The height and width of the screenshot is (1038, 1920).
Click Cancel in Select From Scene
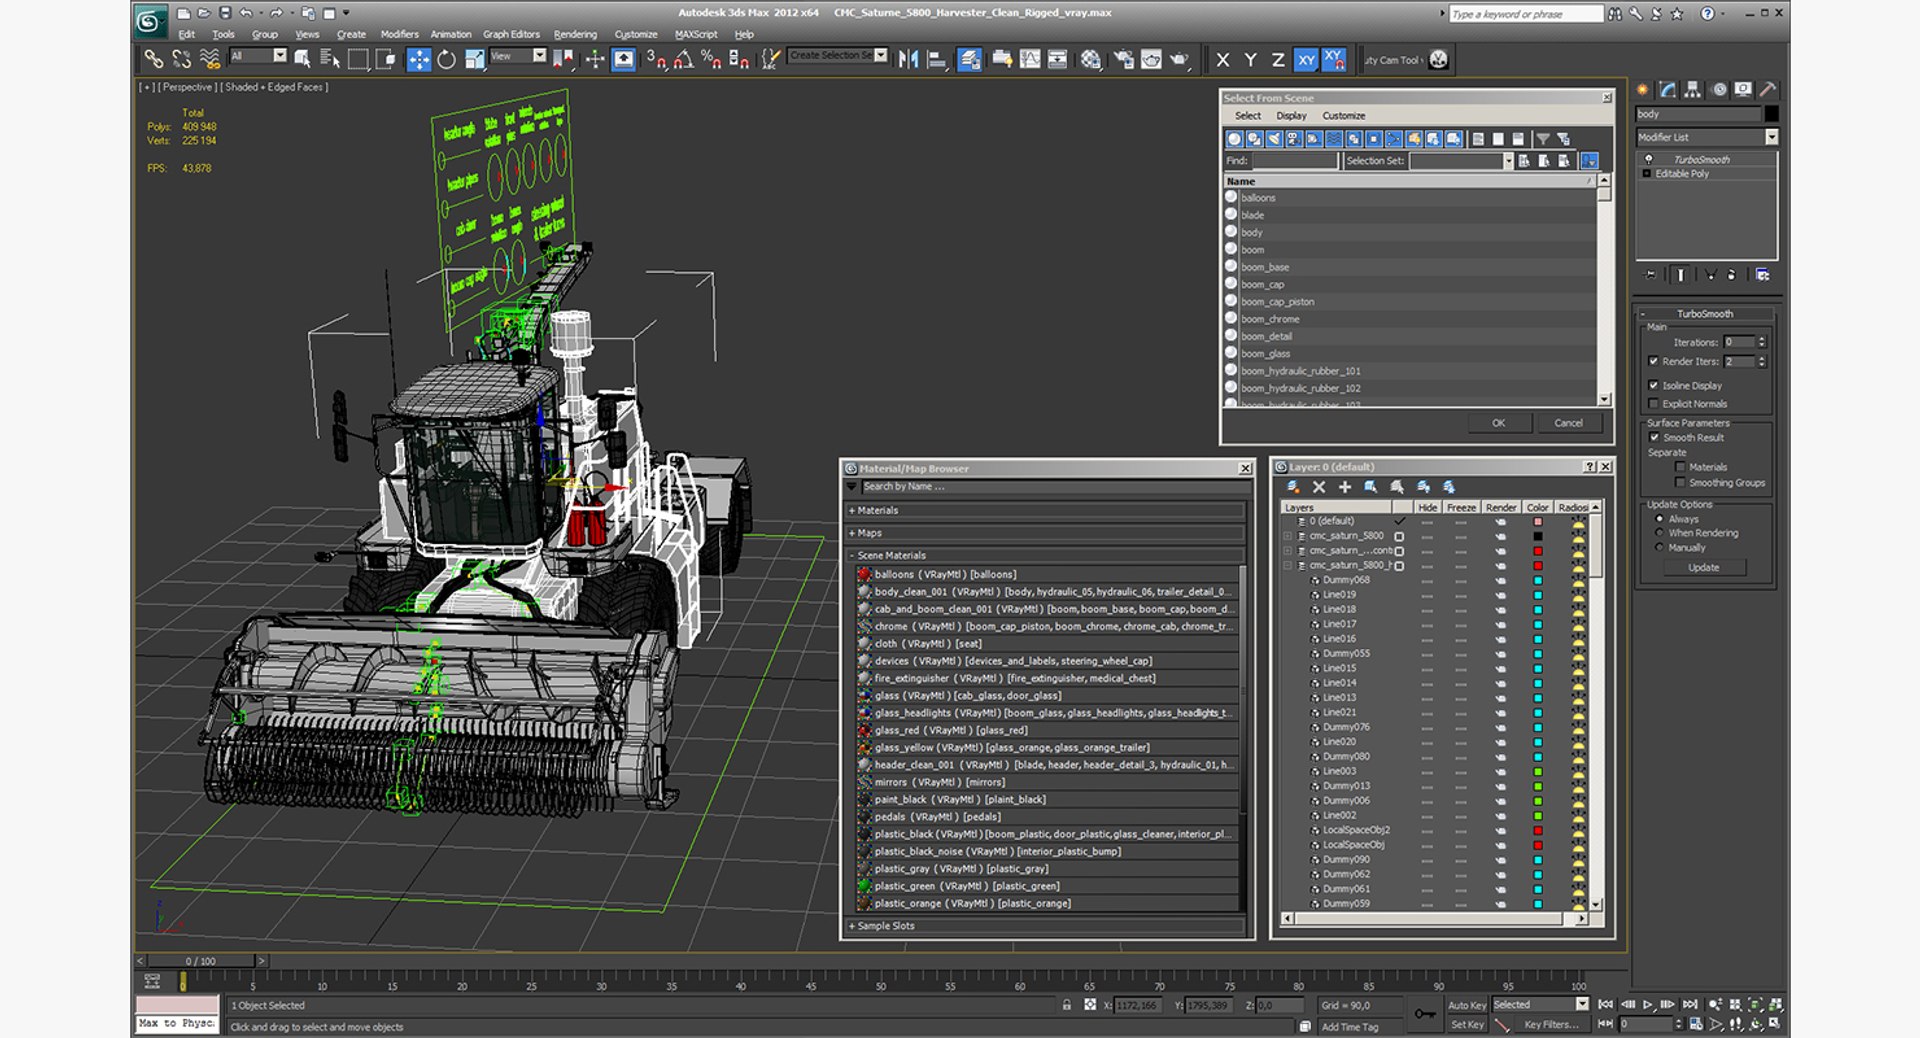click(x=1568, y=423)
